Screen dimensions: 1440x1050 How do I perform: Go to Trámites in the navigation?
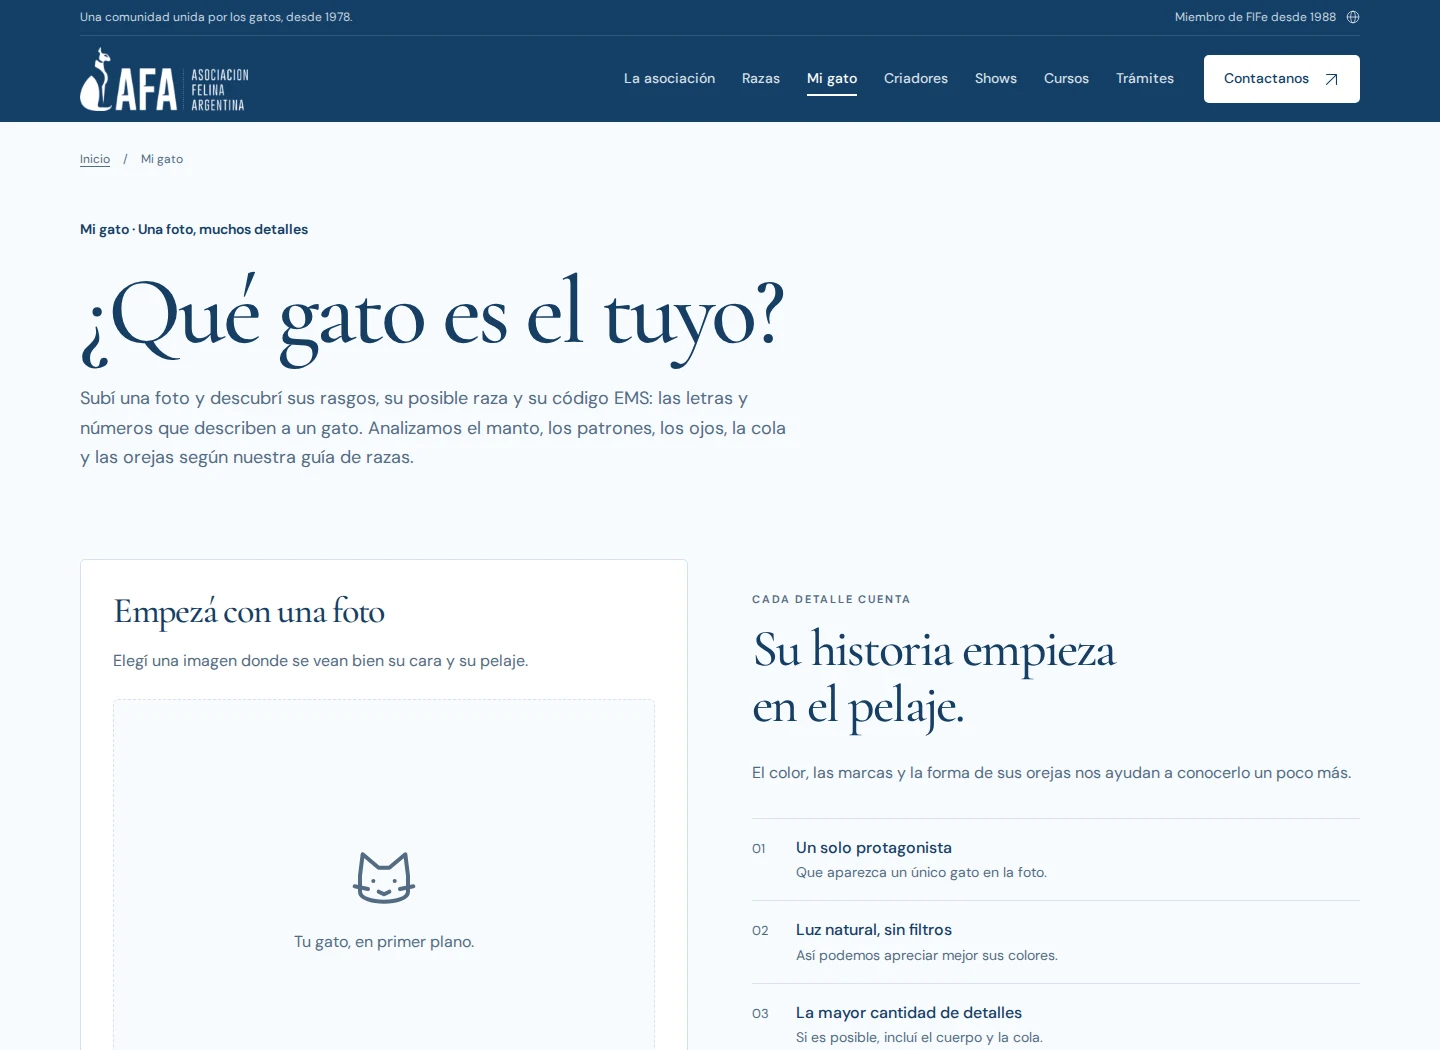coord(1145,78)
